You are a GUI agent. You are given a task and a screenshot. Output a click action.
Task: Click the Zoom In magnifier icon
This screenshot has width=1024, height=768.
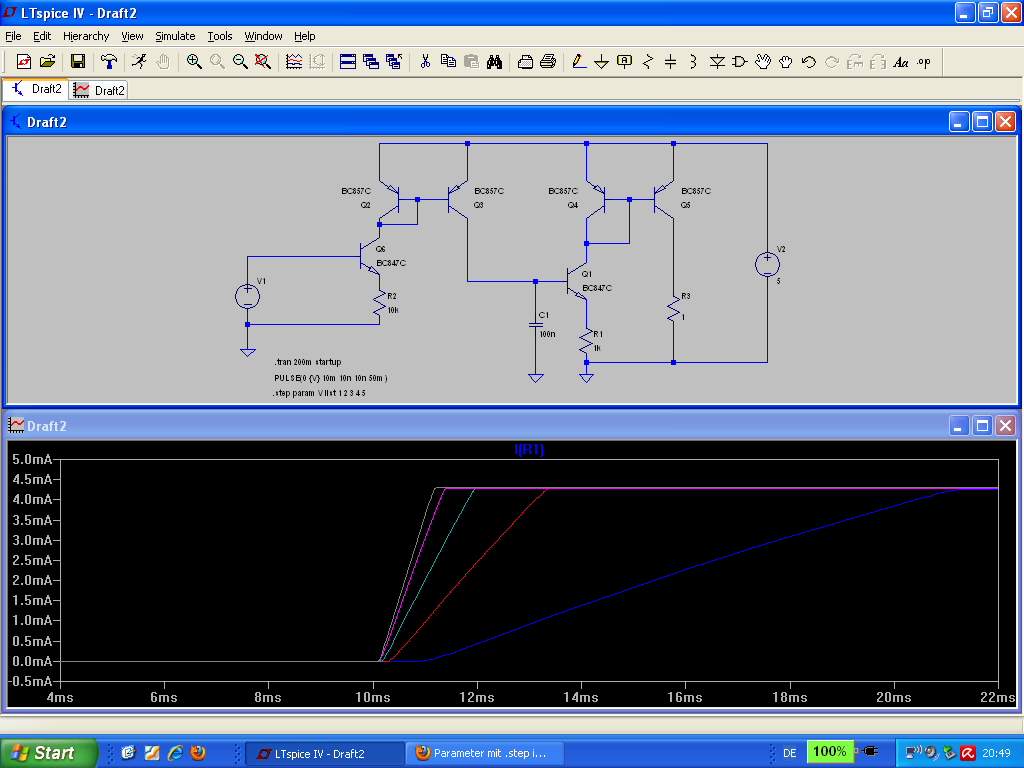194,62
